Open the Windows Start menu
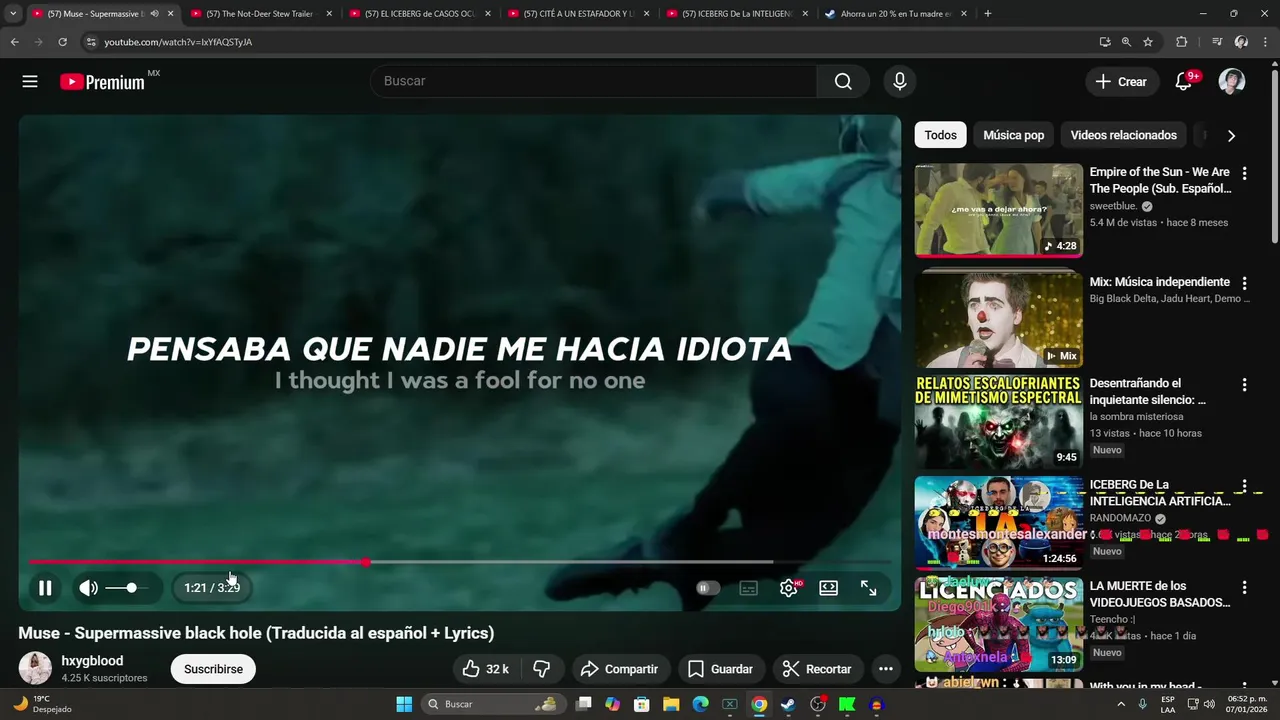This screenshot has width=1280, height=720. point(404,704)
